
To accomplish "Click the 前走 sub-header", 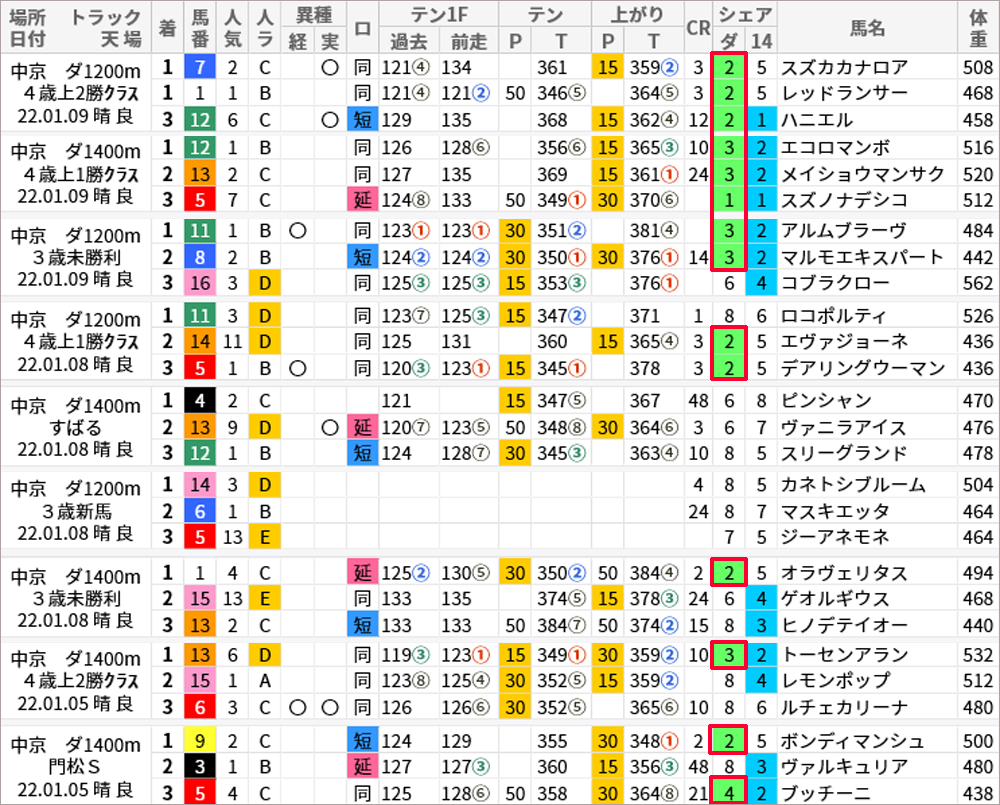I will coord(469,41).
